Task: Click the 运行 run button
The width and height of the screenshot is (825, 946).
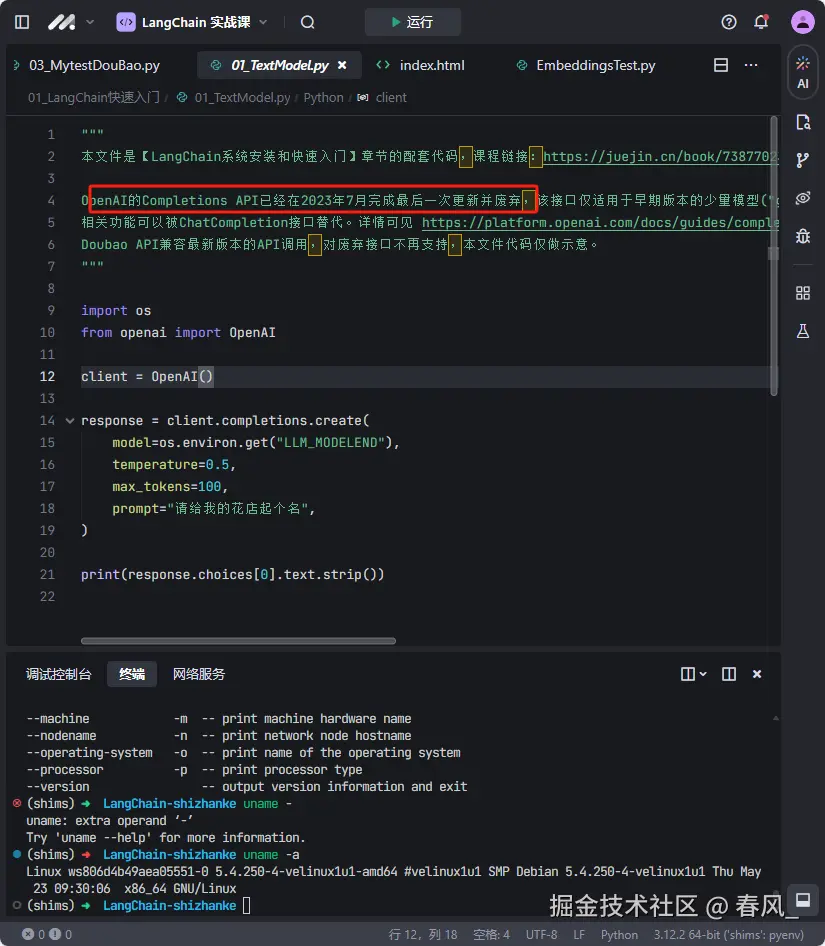Action: pyautogui.click(x=412, y=22)
